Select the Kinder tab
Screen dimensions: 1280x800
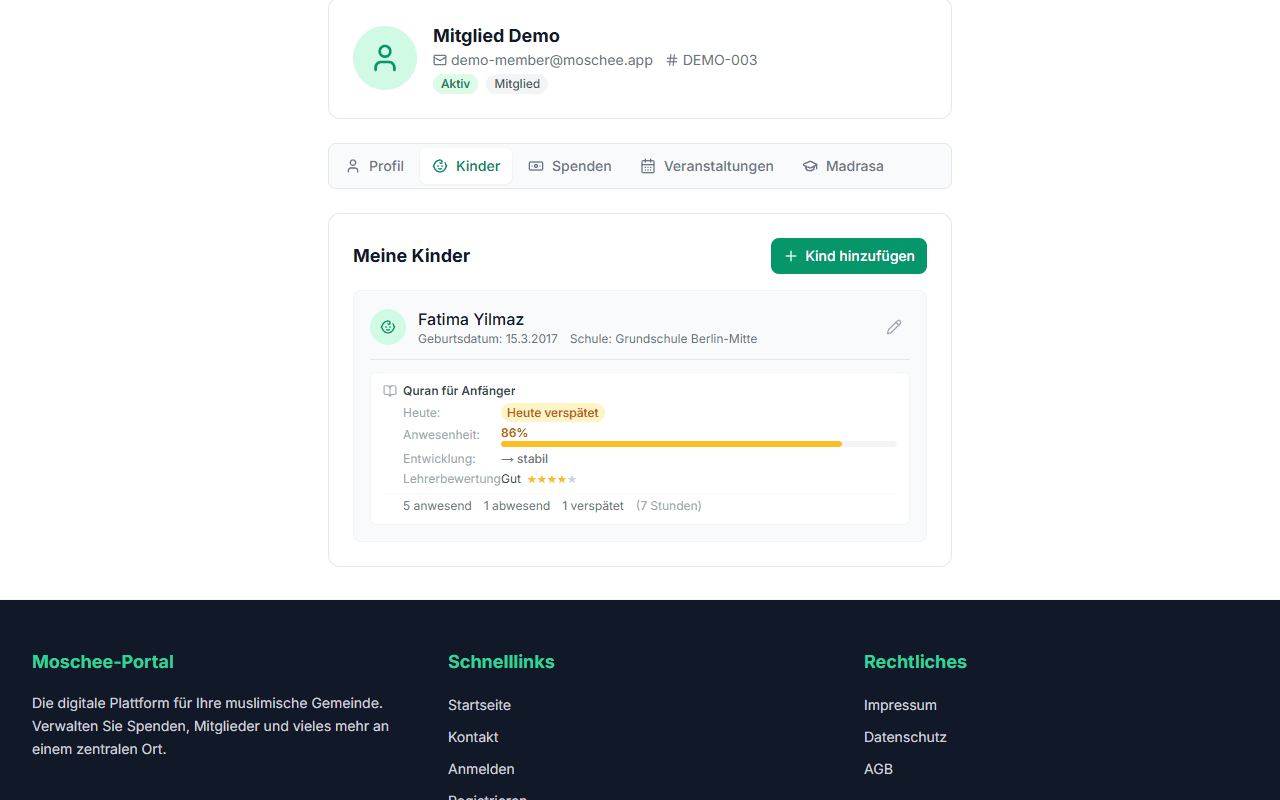pyautogui.click(x=466, y=166)
